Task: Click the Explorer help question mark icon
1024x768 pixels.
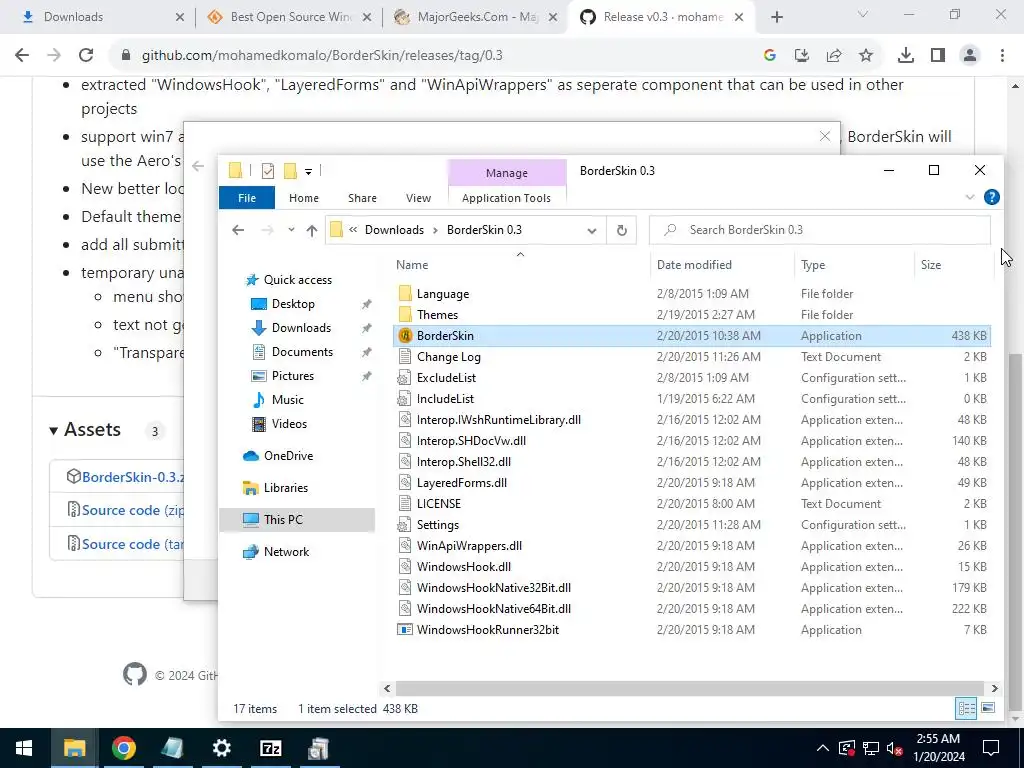Action: click(991, 197)
